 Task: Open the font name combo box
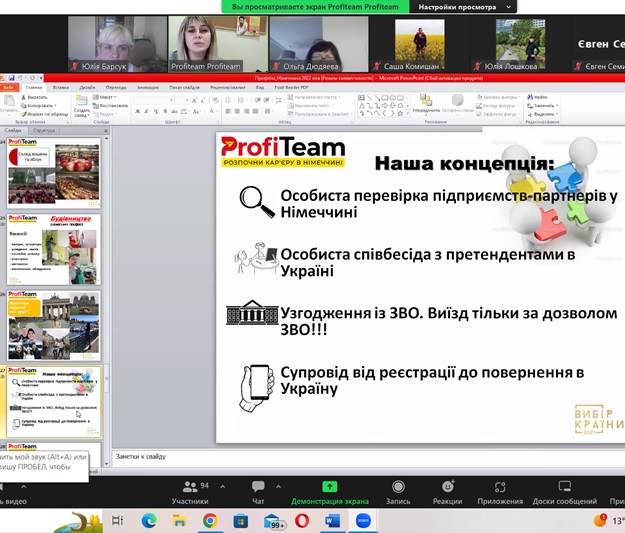coord(153,100)
